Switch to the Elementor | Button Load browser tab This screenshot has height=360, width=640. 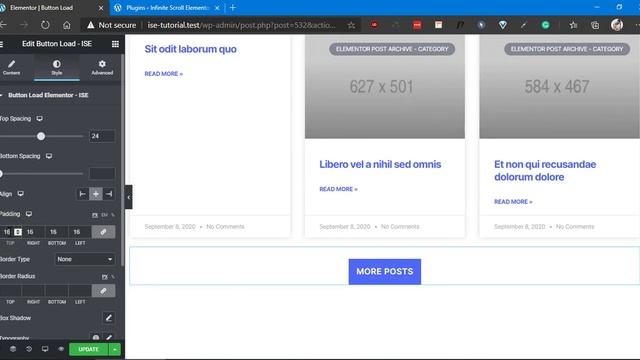point(50,8)
